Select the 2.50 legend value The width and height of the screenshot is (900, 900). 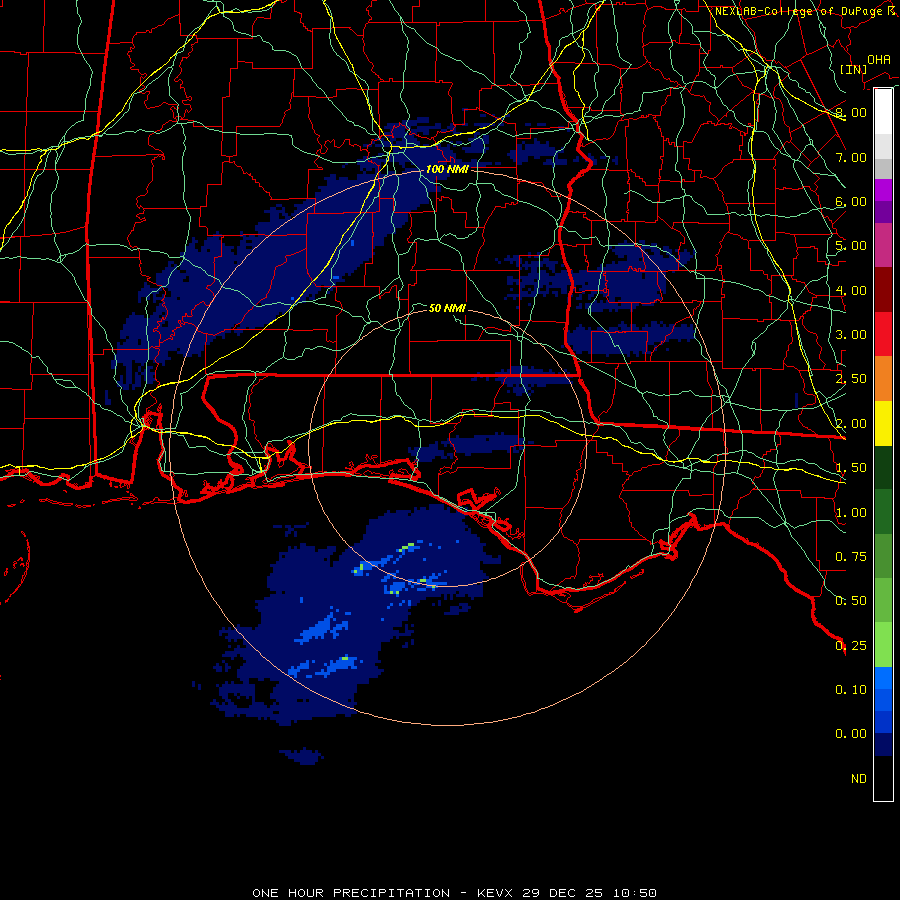click(851, 379)
